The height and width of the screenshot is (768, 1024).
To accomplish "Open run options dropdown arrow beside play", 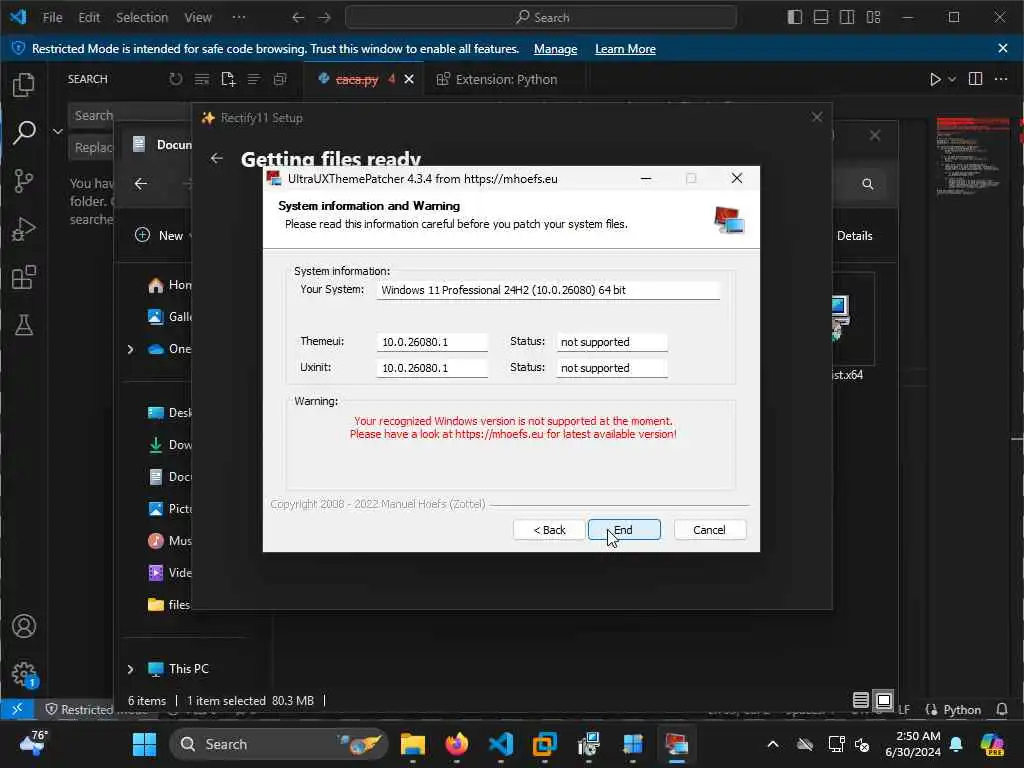I will pos(952,79).
